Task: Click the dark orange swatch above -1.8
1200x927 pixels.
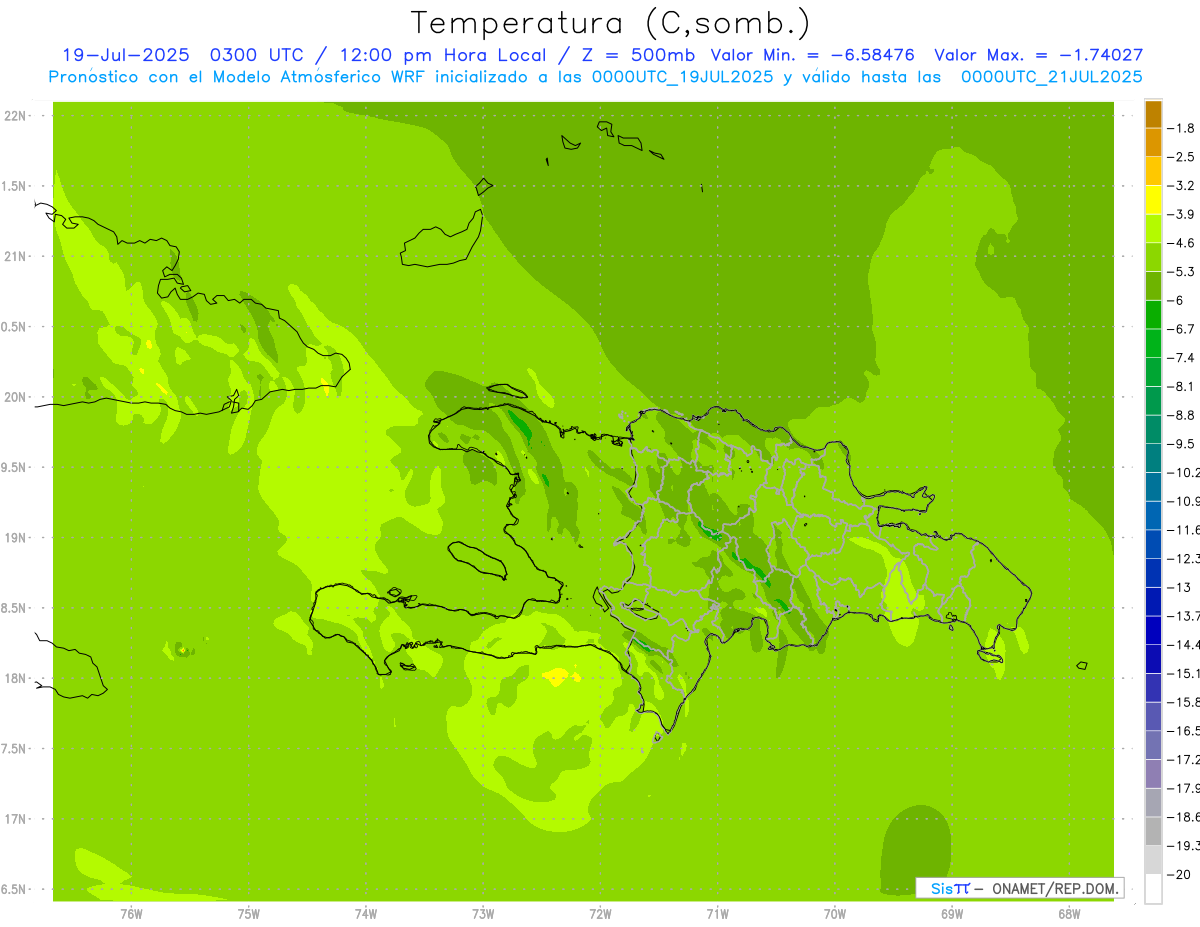Action: [x=1153, y=114]
